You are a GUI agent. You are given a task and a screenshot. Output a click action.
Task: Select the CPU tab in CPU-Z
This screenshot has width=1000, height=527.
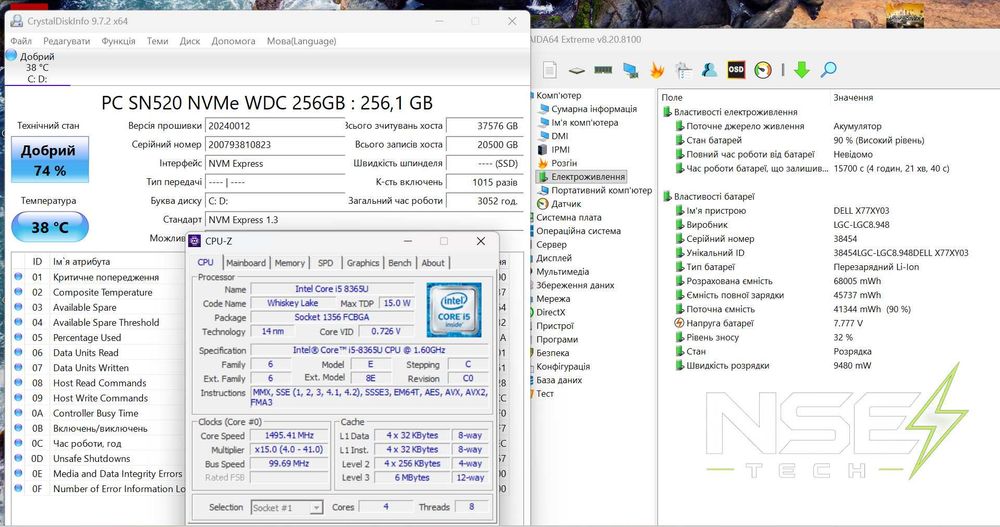[205, 262]
